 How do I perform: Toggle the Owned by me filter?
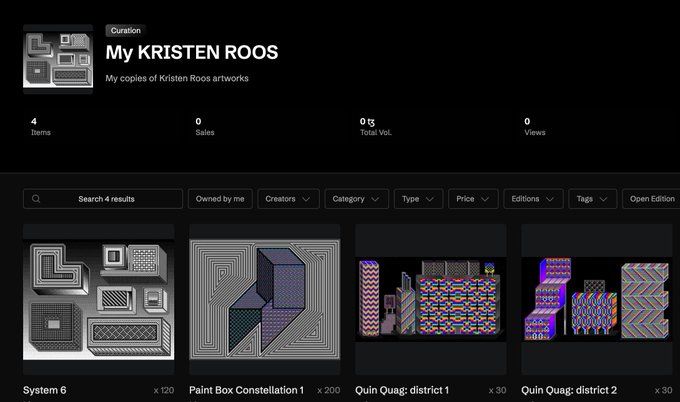pyautogui.click(x=220, y=199)
